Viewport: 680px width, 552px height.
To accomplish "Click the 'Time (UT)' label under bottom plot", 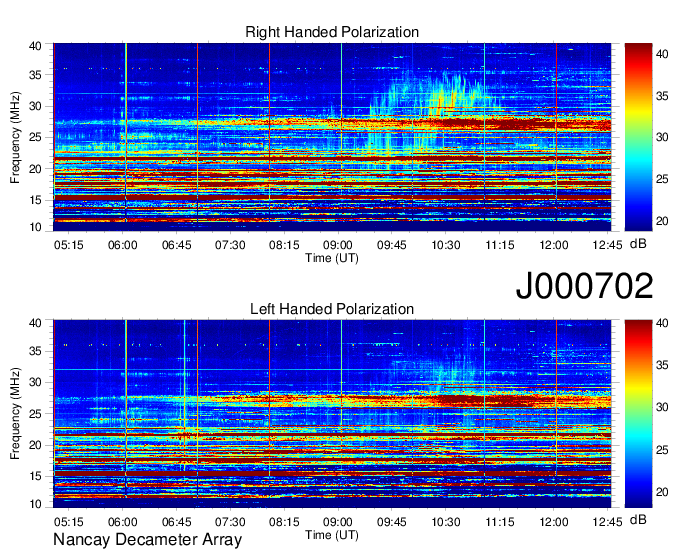I will click(x=332, y=535).
